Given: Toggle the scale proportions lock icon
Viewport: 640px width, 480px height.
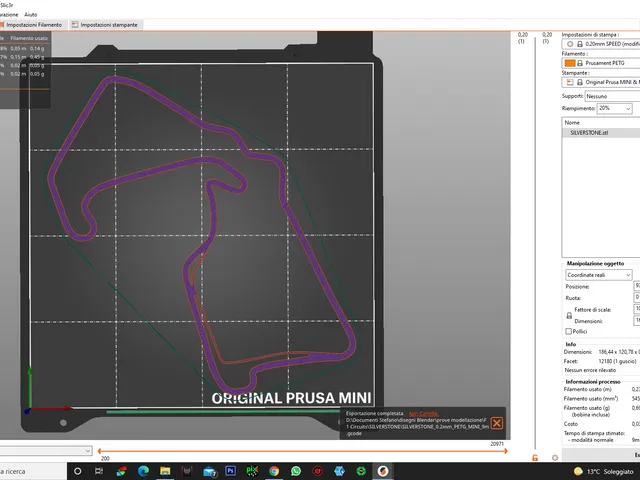Looking at the screenshot, I should pos(569,316).
